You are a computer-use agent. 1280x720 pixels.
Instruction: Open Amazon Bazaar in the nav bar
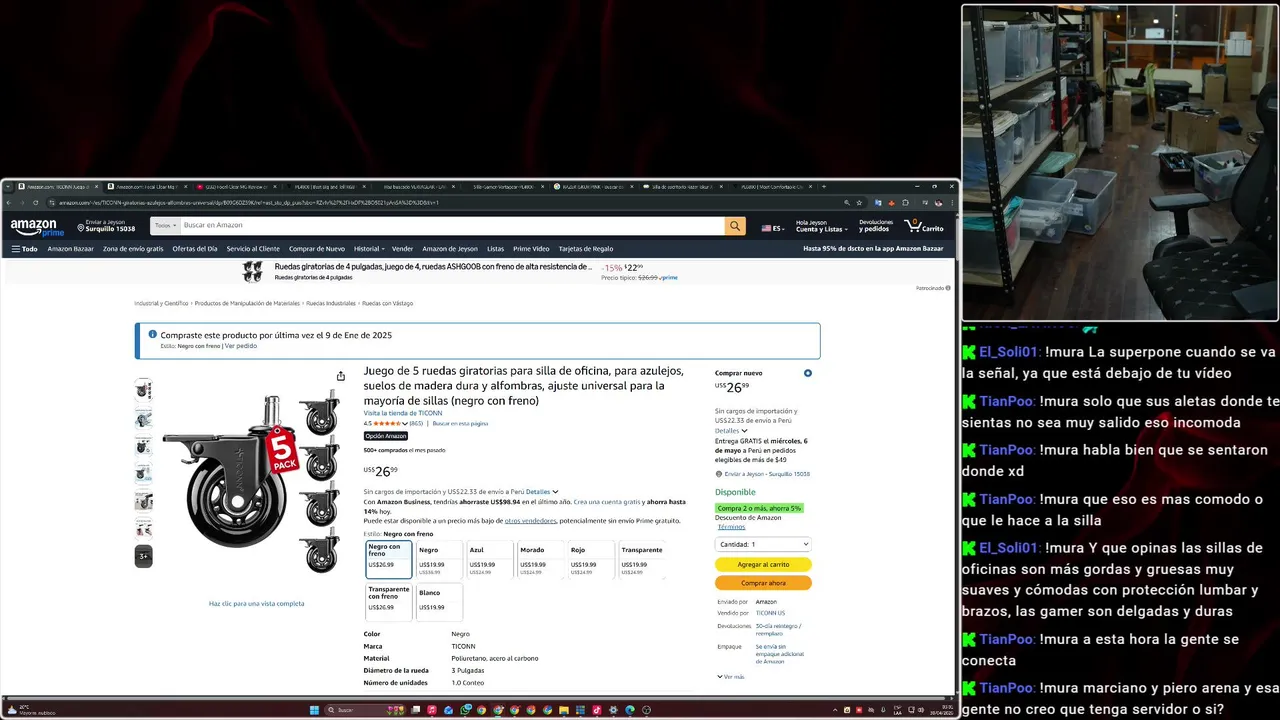(x=71, y=249)
